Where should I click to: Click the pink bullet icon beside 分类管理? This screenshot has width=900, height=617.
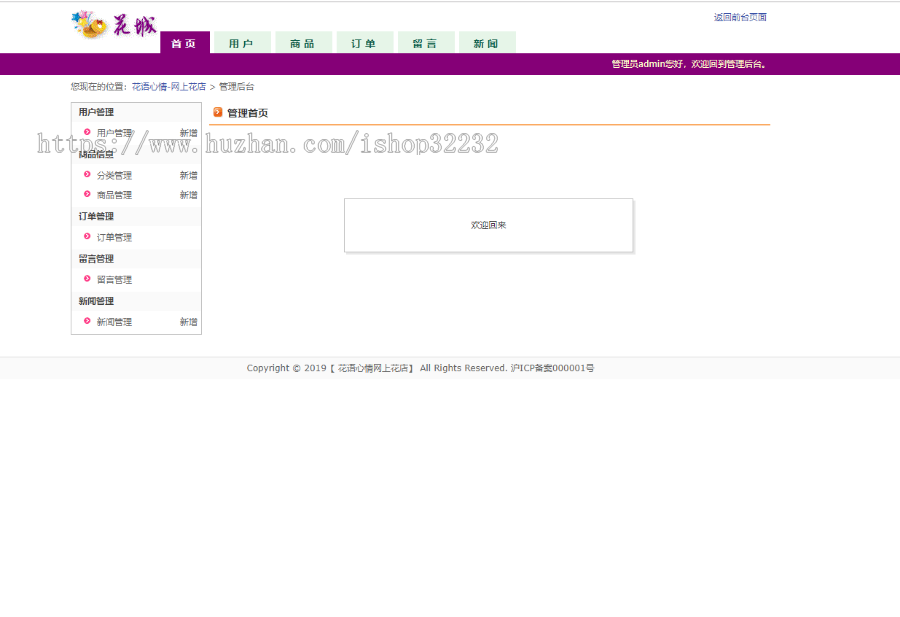click(x=87, y=174)
